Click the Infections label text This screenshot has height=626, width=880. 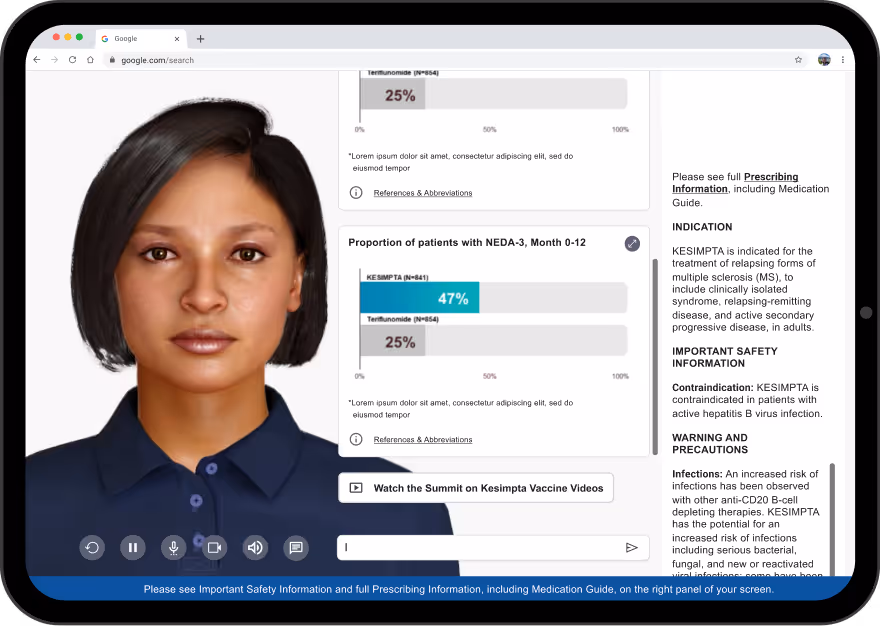pos(697,474)
